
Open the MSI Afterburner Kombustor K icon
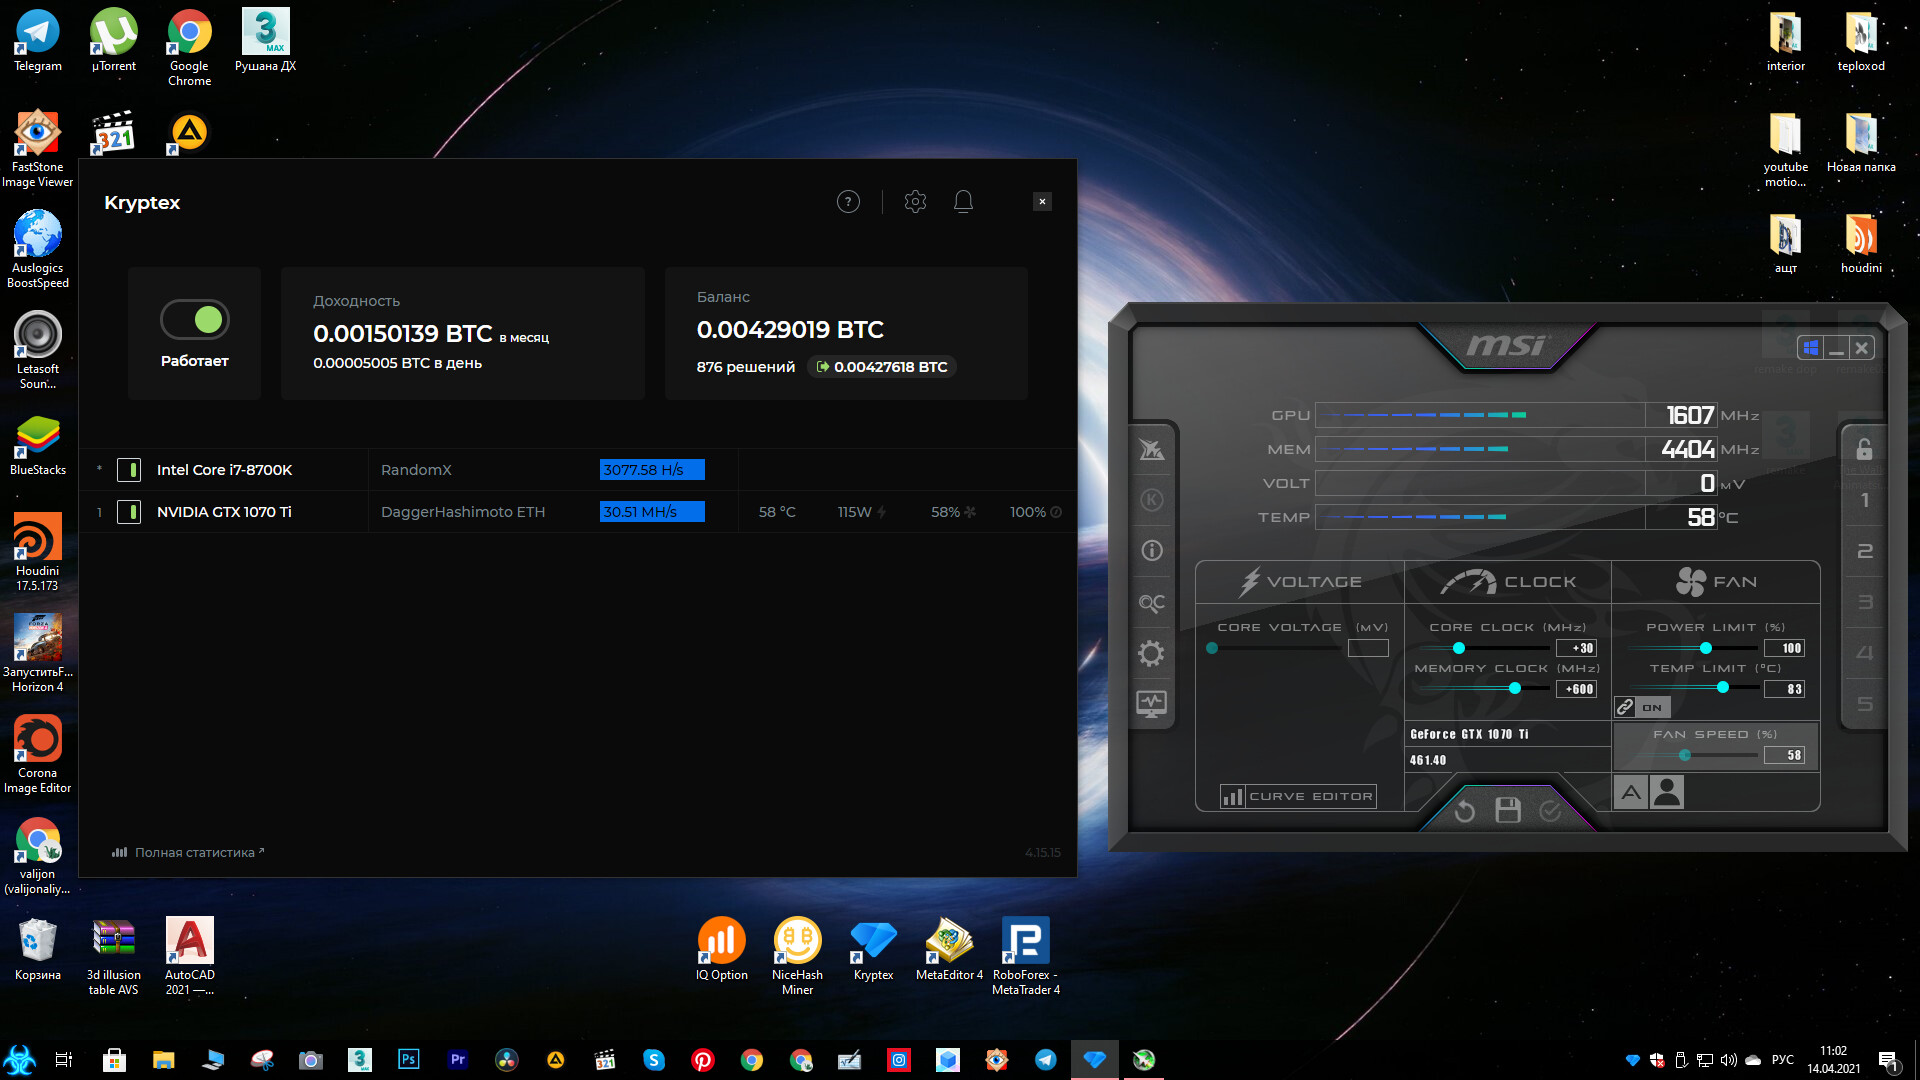[x=1152, y=499]
